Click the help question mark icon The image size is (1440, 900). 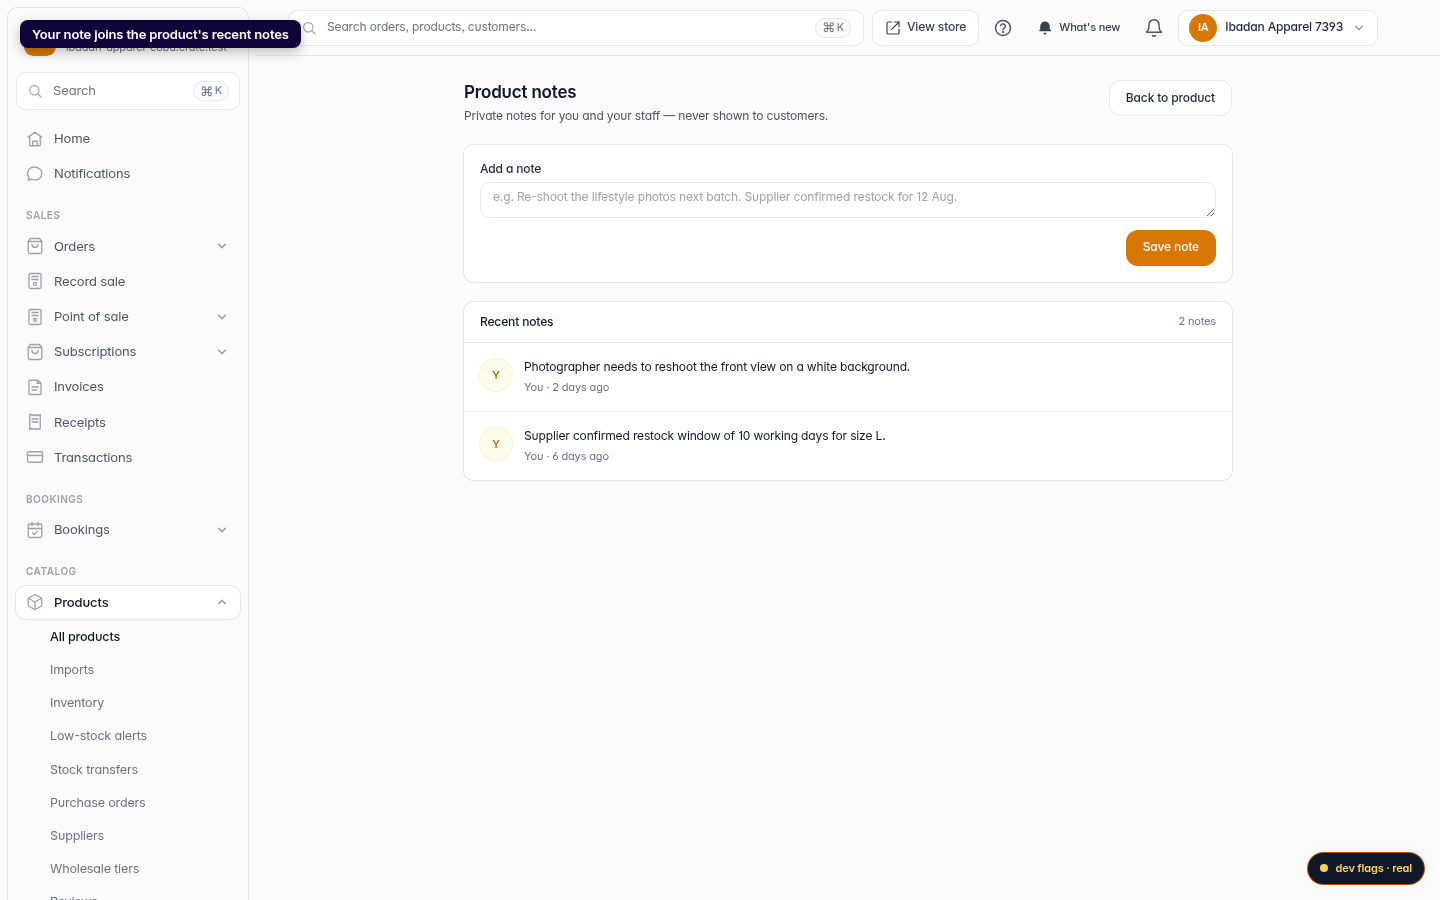pos(1003,28)
